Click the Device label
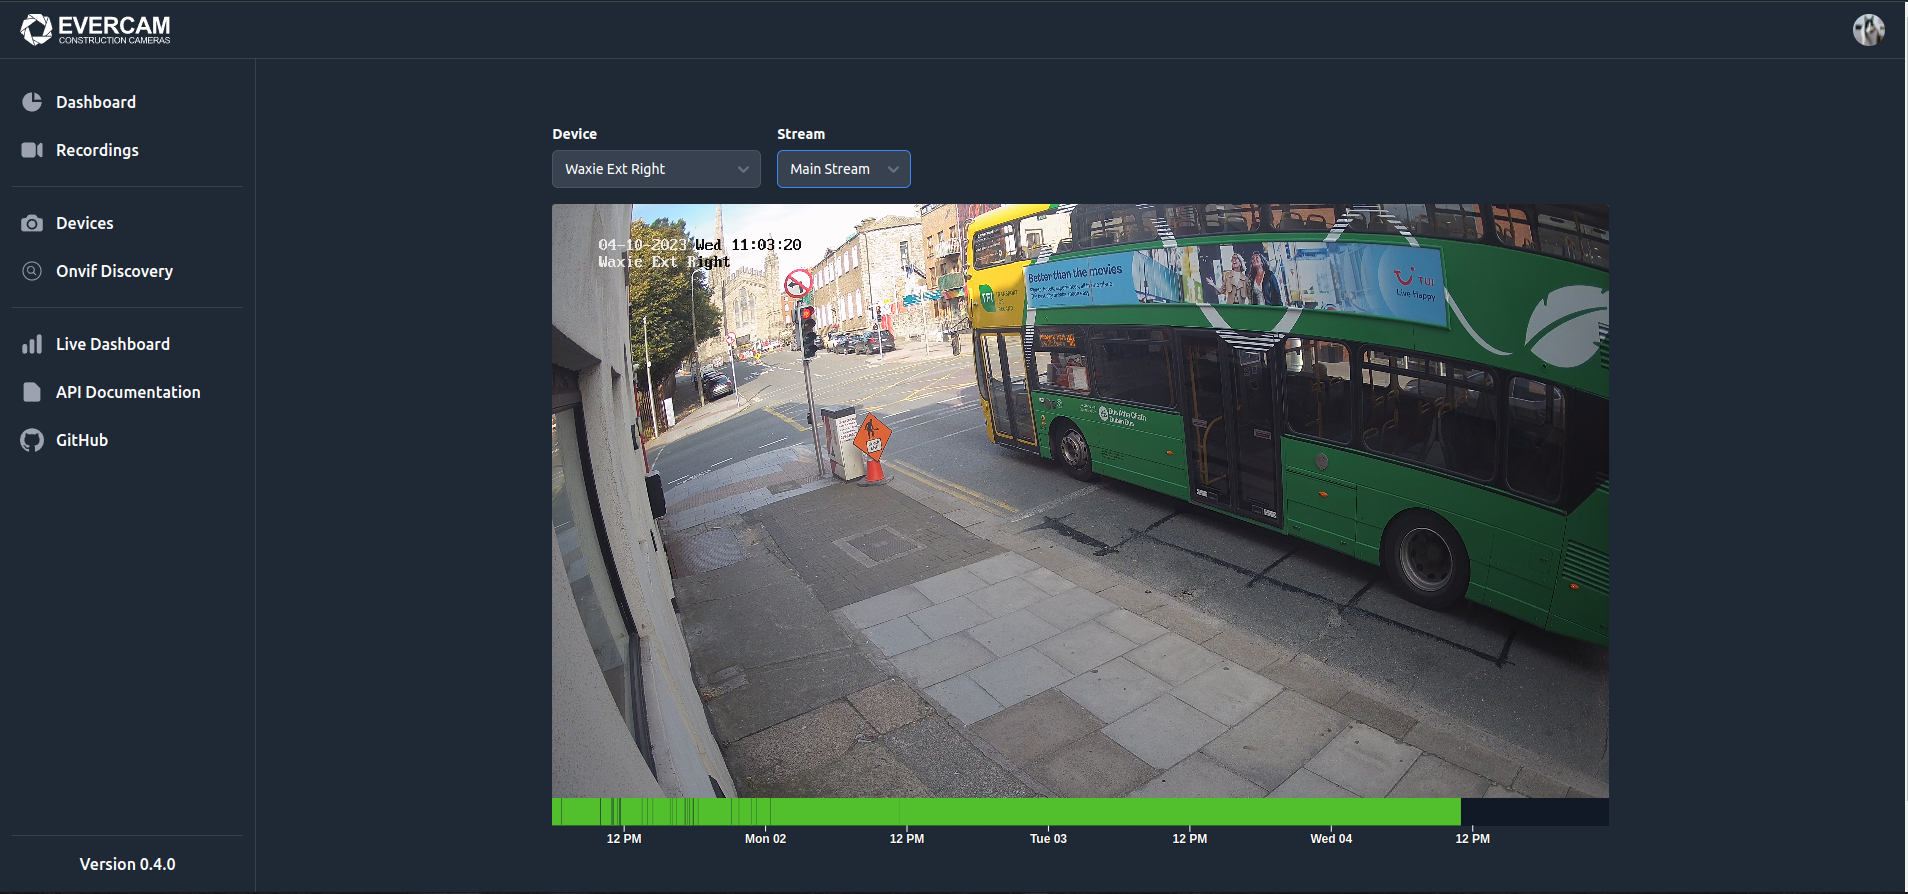Screen dimensions: 1908x894 coord(574,134)
